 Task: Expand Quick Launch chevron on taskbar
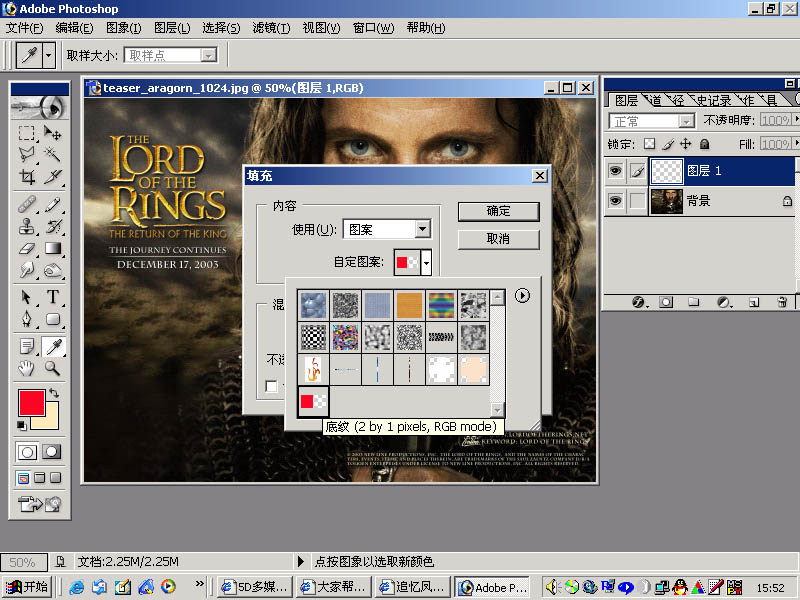(x=199, y=583)
